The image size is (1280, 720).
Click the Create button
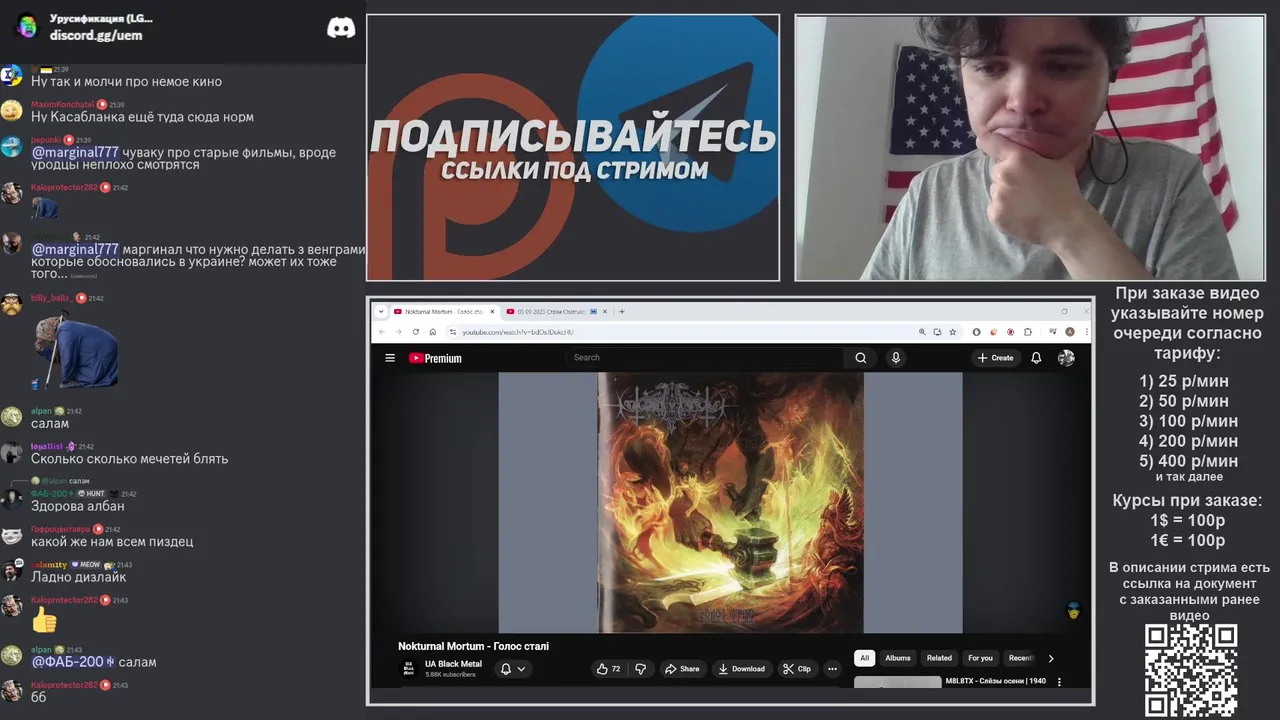[996, 358]
